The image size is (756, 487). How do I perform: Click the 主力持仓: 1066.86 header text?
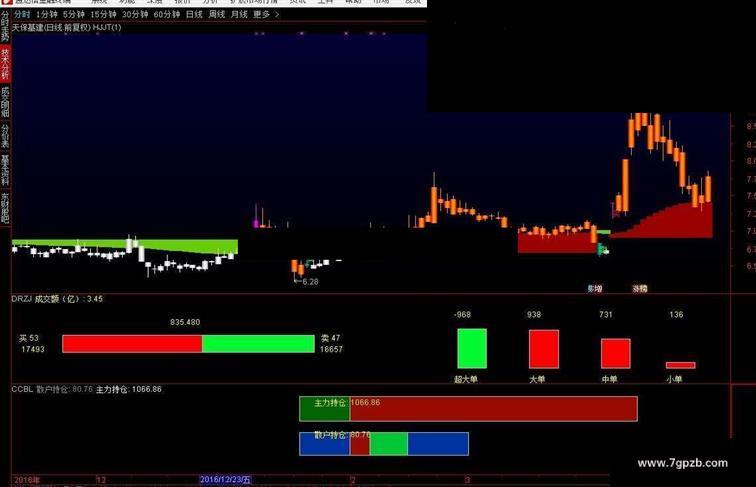[129, 389]
